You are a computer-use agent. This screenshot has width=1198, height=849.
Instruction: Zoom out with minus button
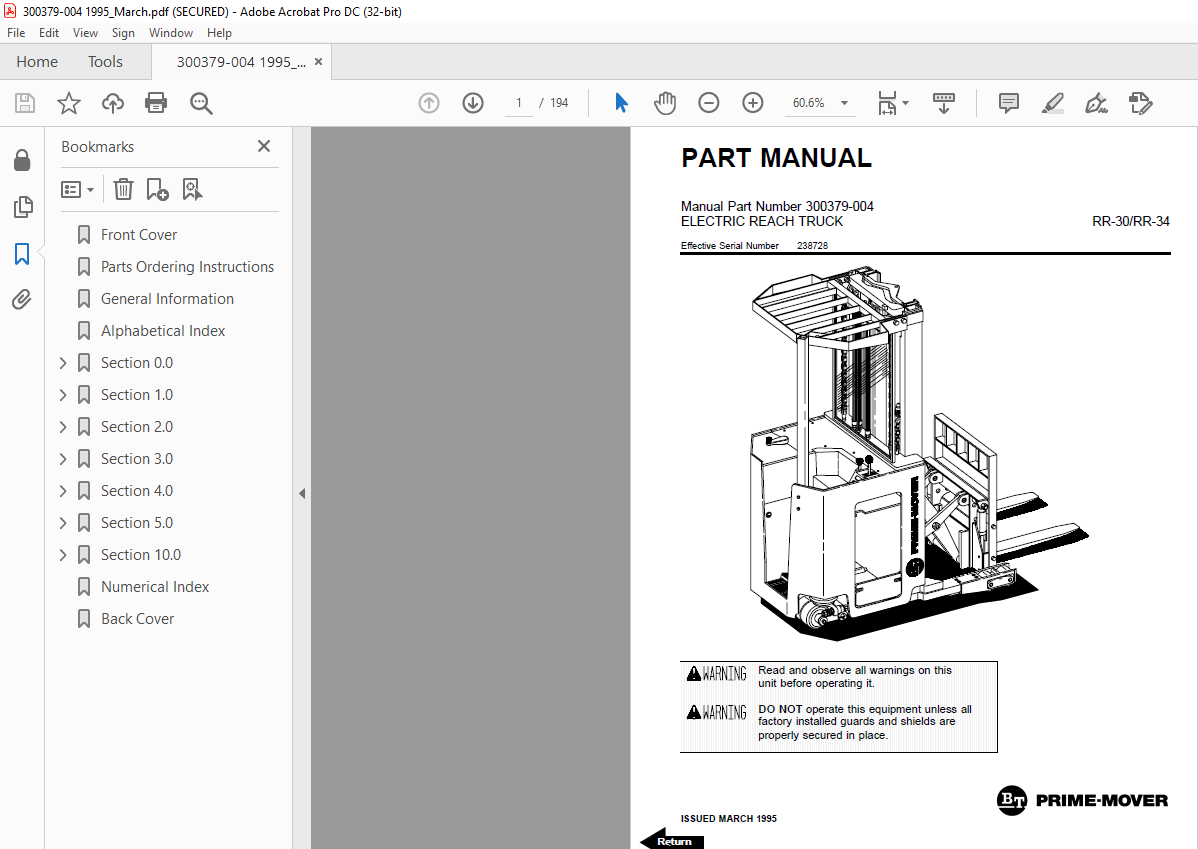[x=708, y=103]
